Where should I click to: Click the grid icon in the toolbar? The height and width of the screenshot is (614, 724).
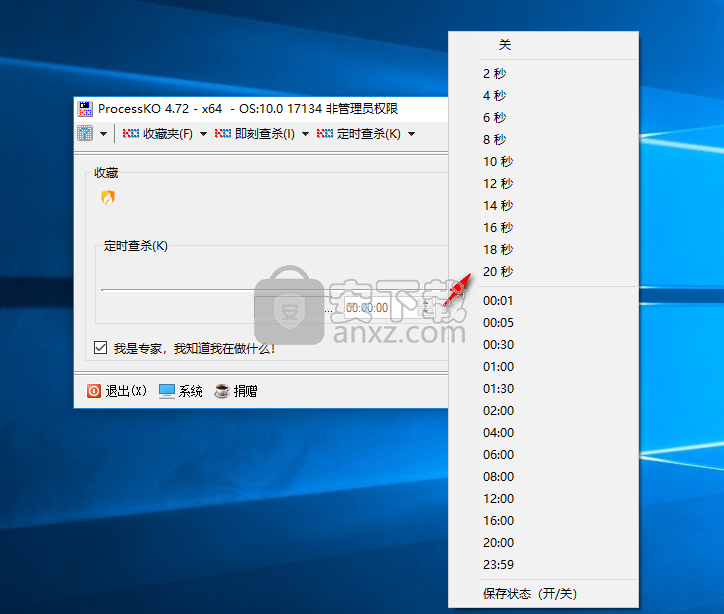coord(85,134)
